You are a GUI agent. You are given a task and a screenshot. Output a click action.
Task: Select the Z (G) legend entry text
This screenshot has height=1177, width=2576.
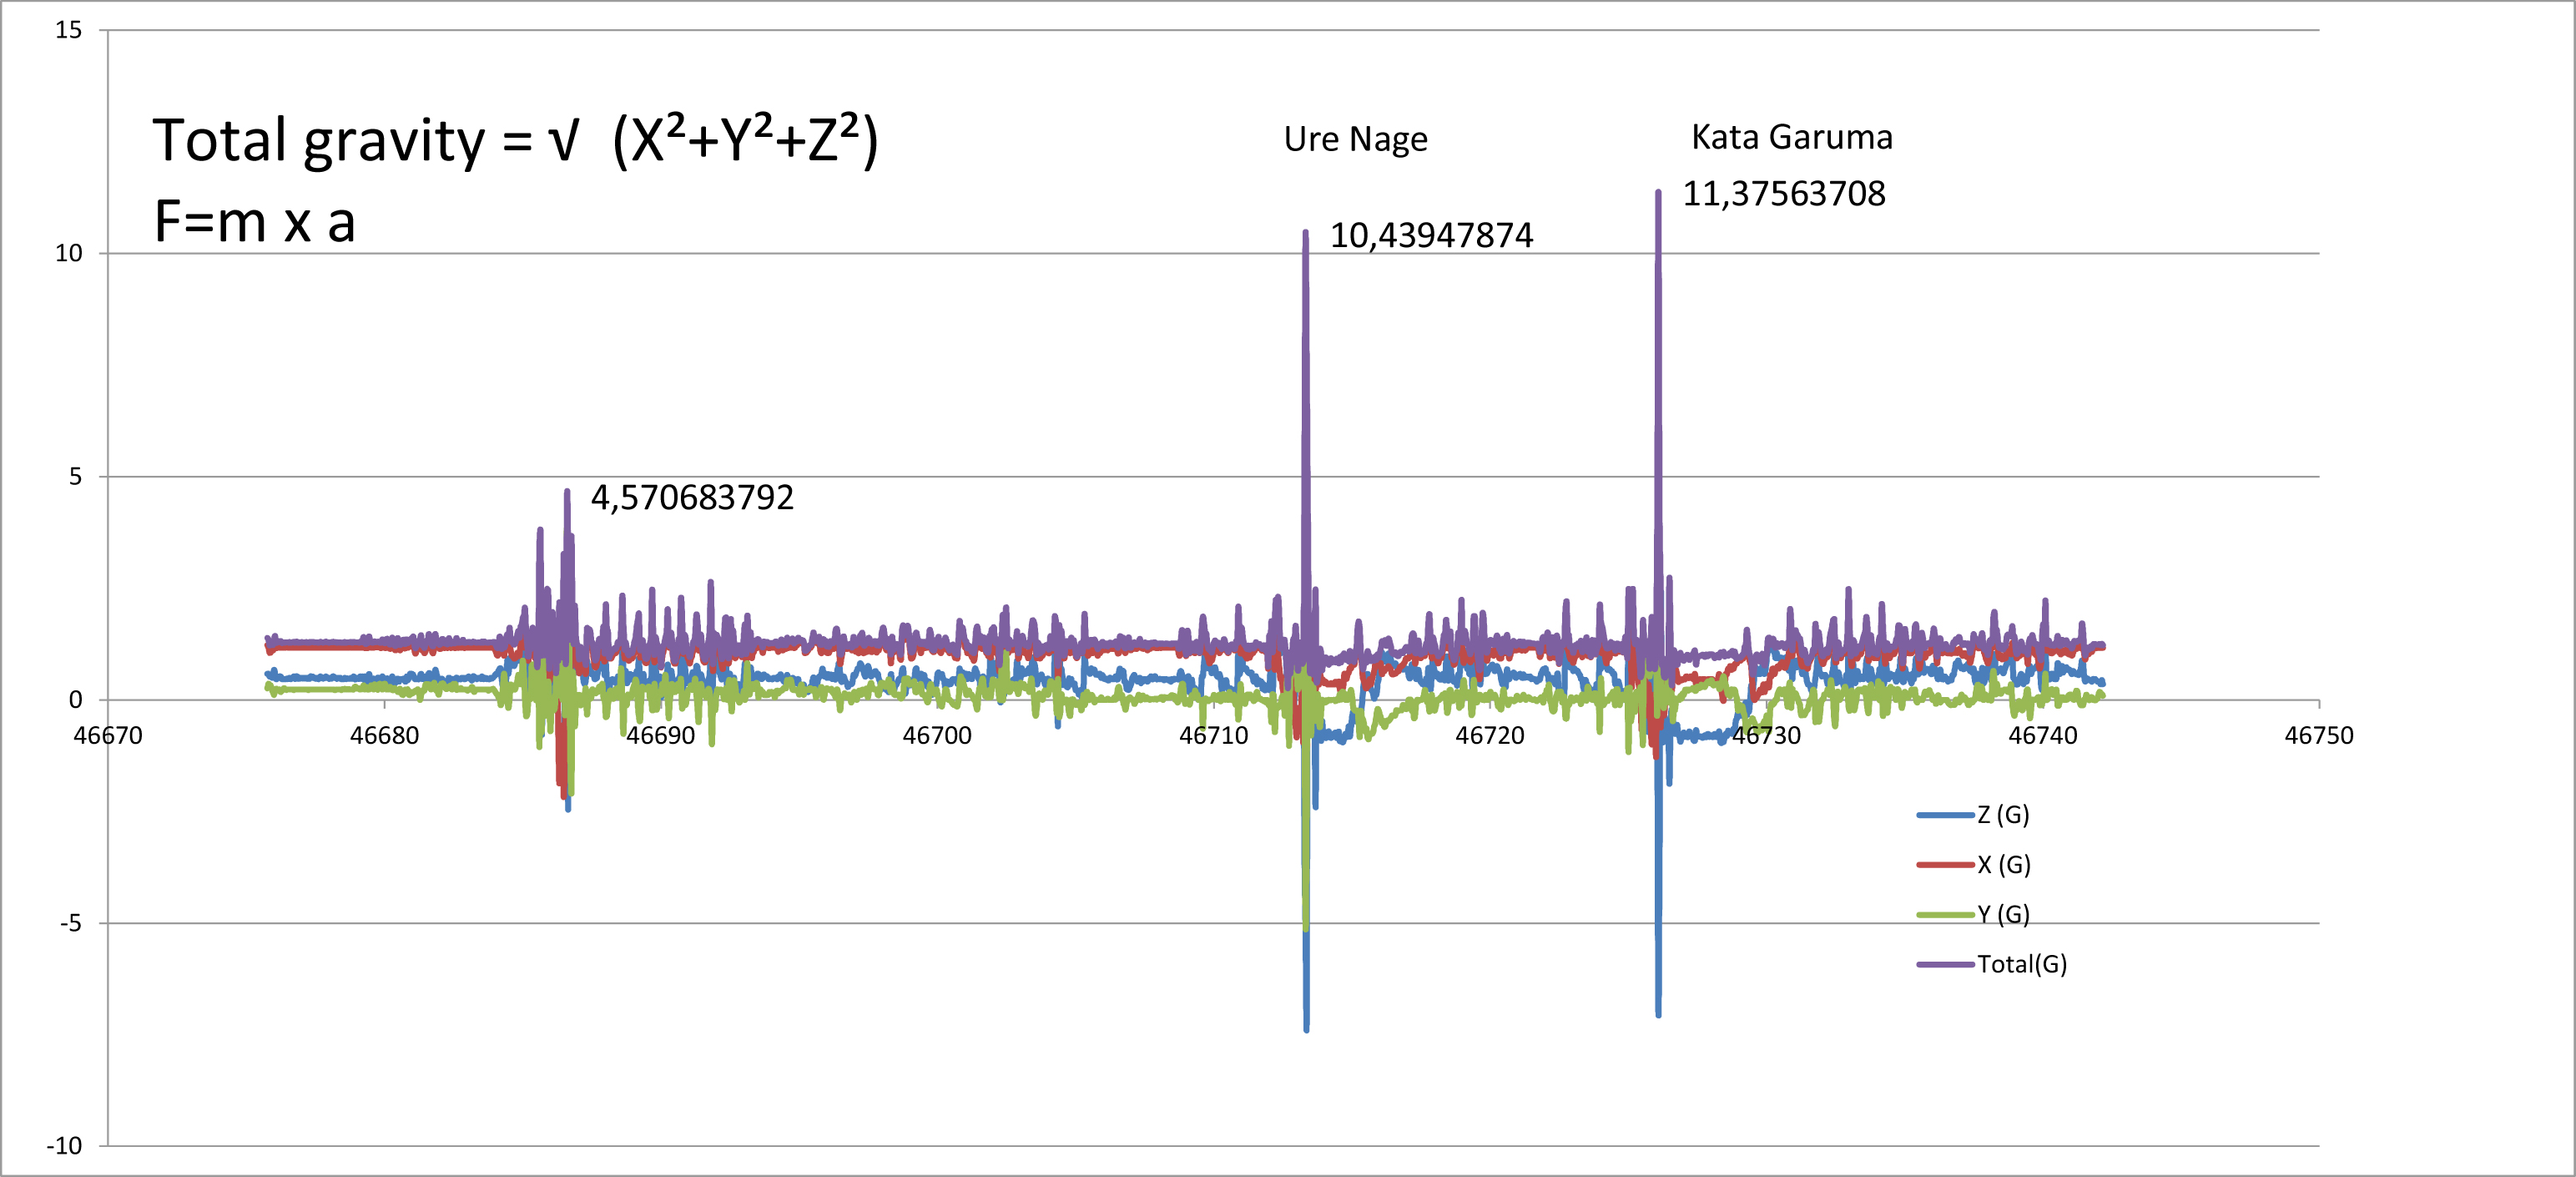pyautogui.click(x=2003, y=815)
